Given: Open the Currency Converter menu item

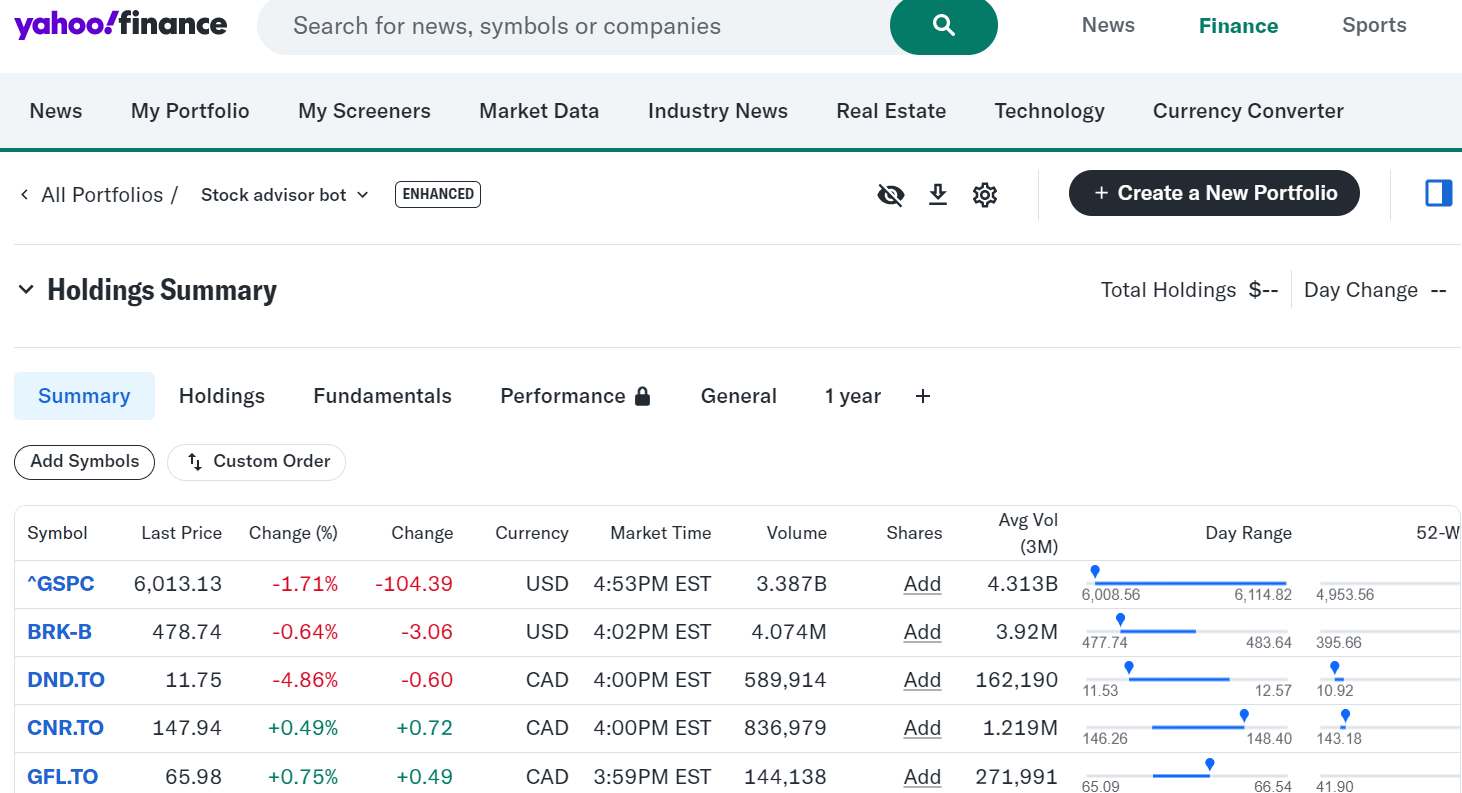Looking at the screenshot, I should 1247,111.
